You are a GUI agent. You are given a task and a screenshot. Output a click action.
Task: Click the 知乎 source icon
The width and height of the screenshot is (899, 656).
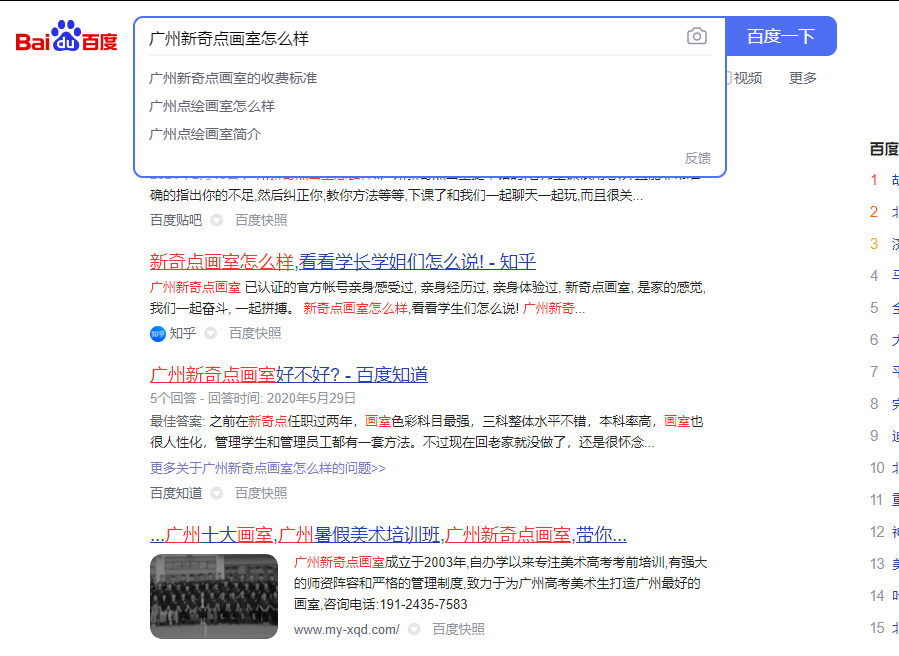coord(158,334)
